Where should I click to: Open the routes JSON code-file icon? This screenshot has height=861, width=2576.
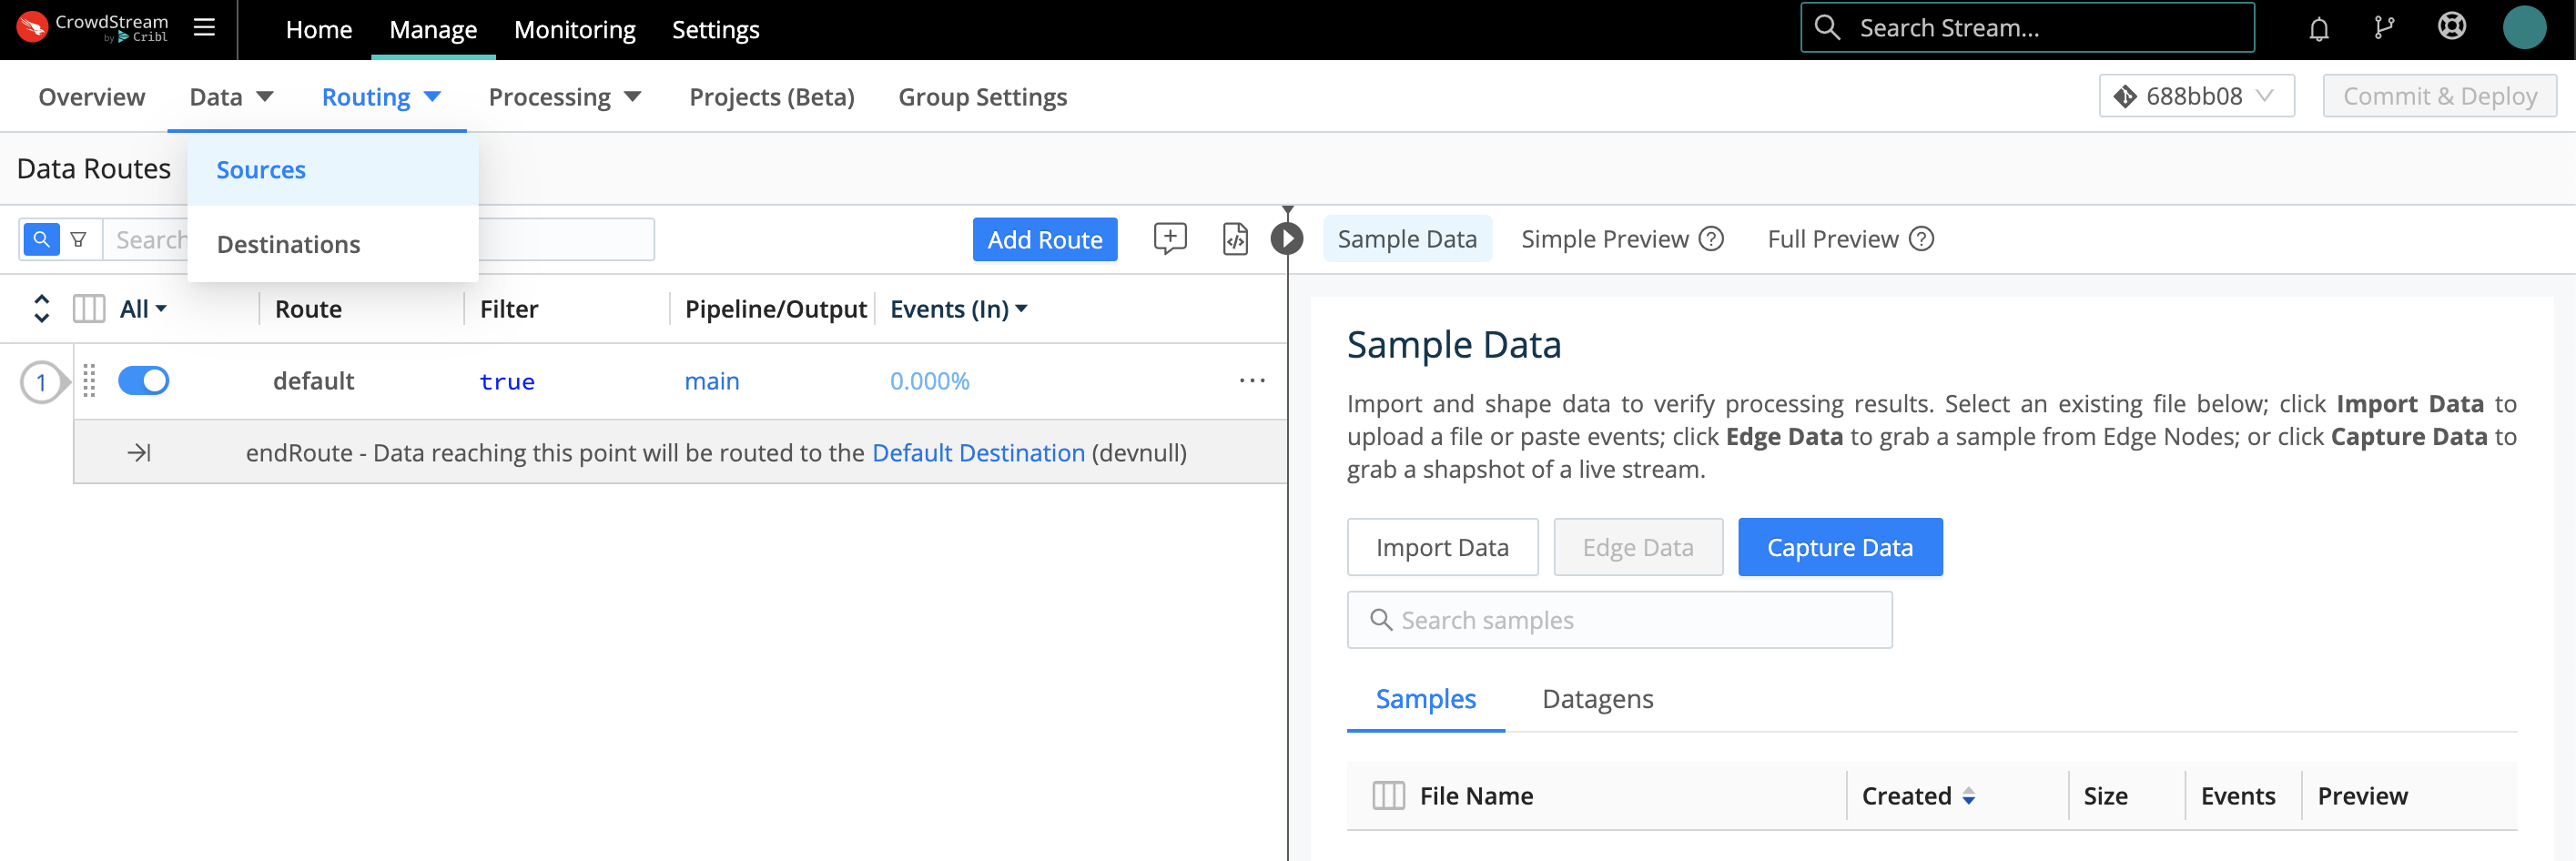pyautogui.click(x=1235, y=239)
